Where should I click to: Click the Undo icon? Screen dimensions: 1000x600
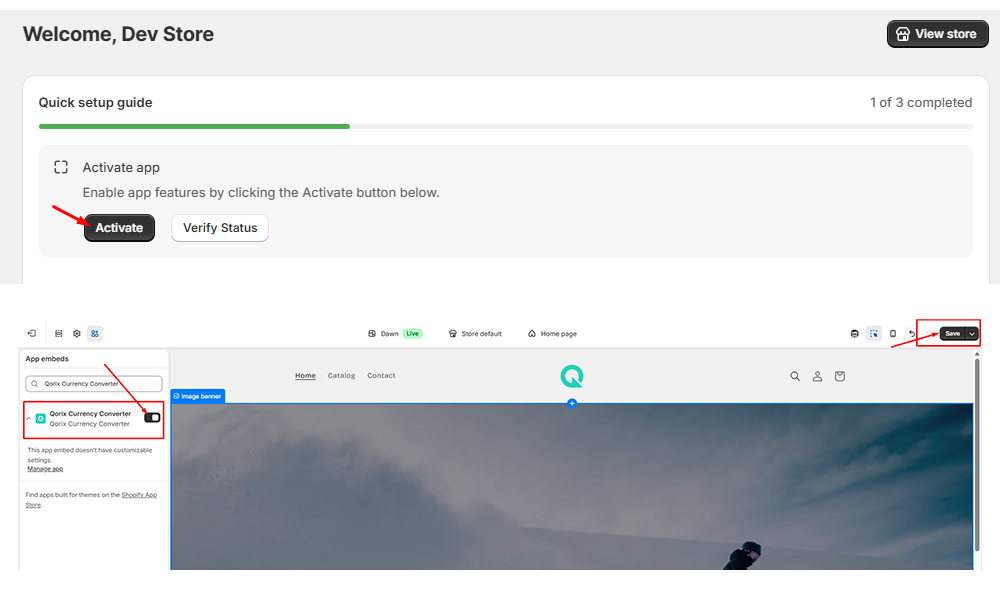[911, 333]
